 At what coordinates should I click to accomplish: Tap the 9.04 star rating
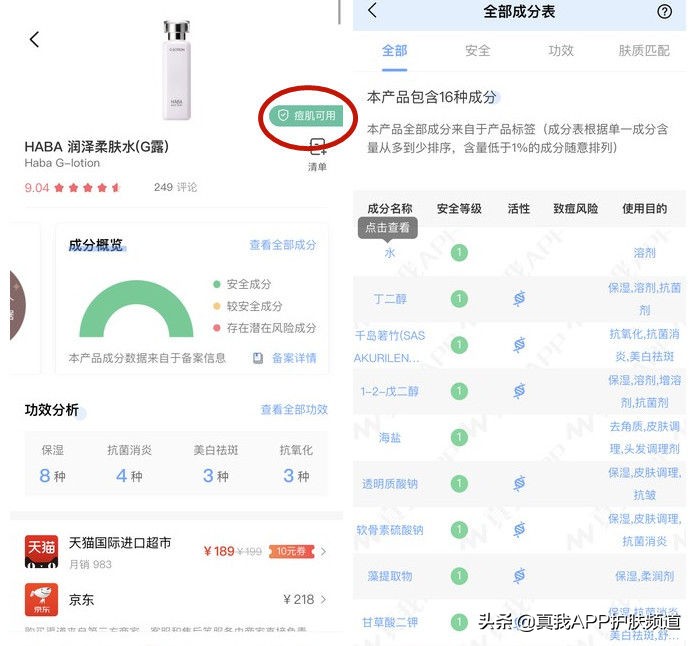click(72, 188)
